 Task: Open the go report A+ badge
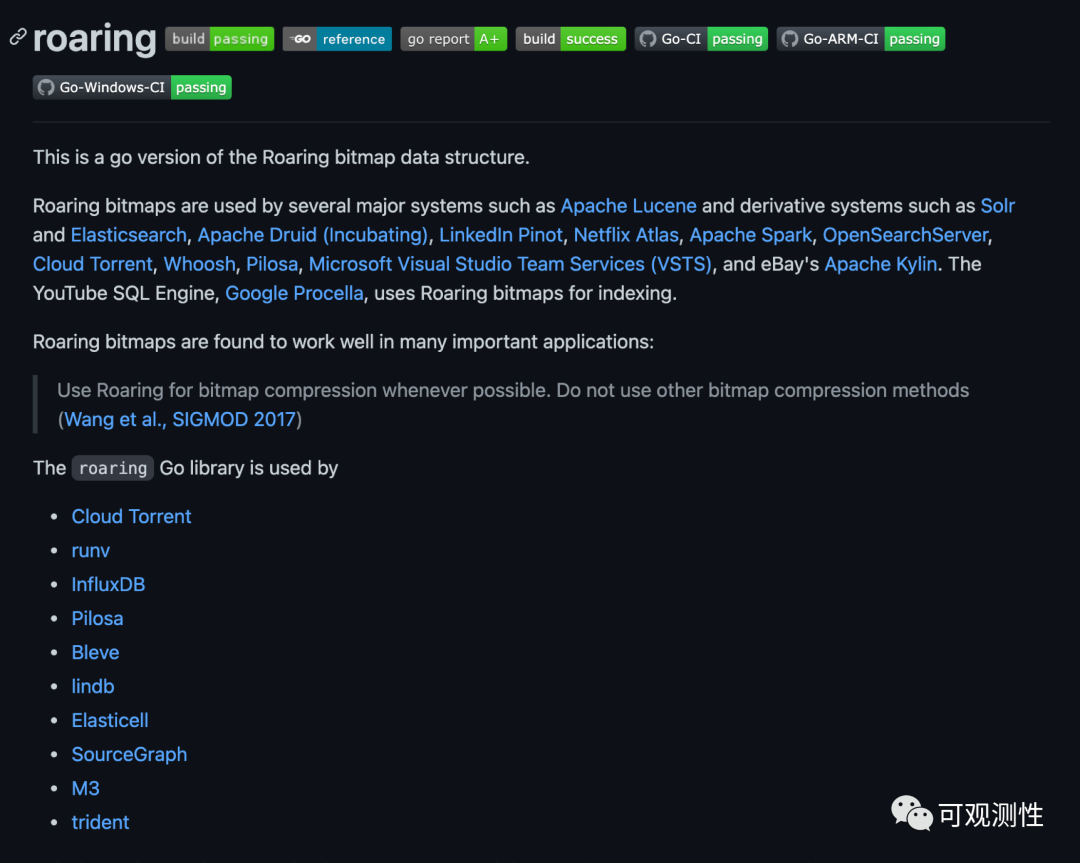[x=454, y=39]
